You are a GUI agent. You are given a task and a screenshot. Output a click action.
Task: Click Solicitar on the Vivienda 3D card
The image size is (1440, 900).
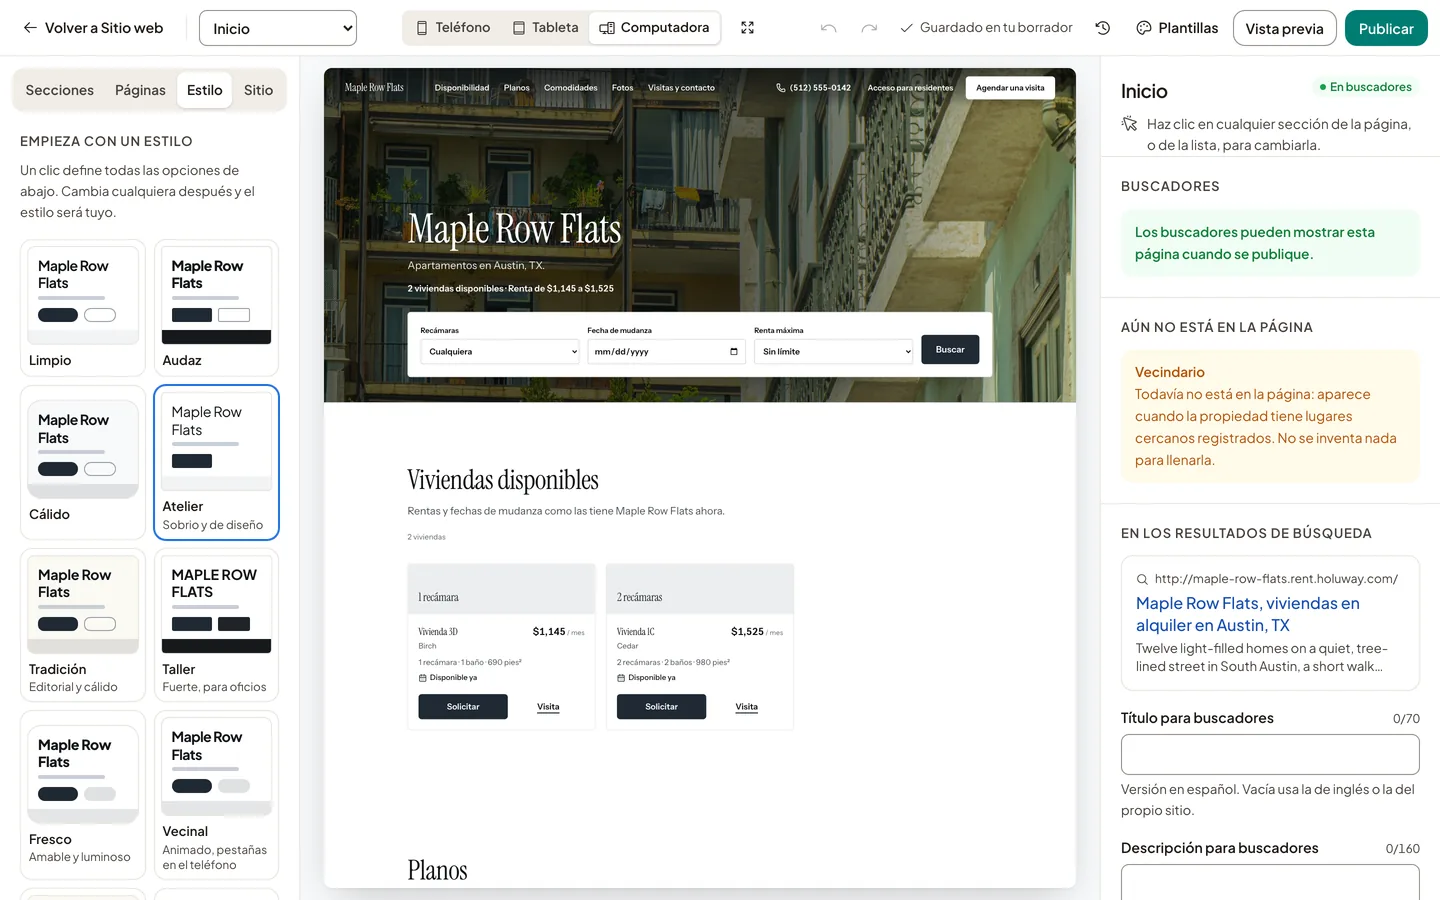[463, 707]
